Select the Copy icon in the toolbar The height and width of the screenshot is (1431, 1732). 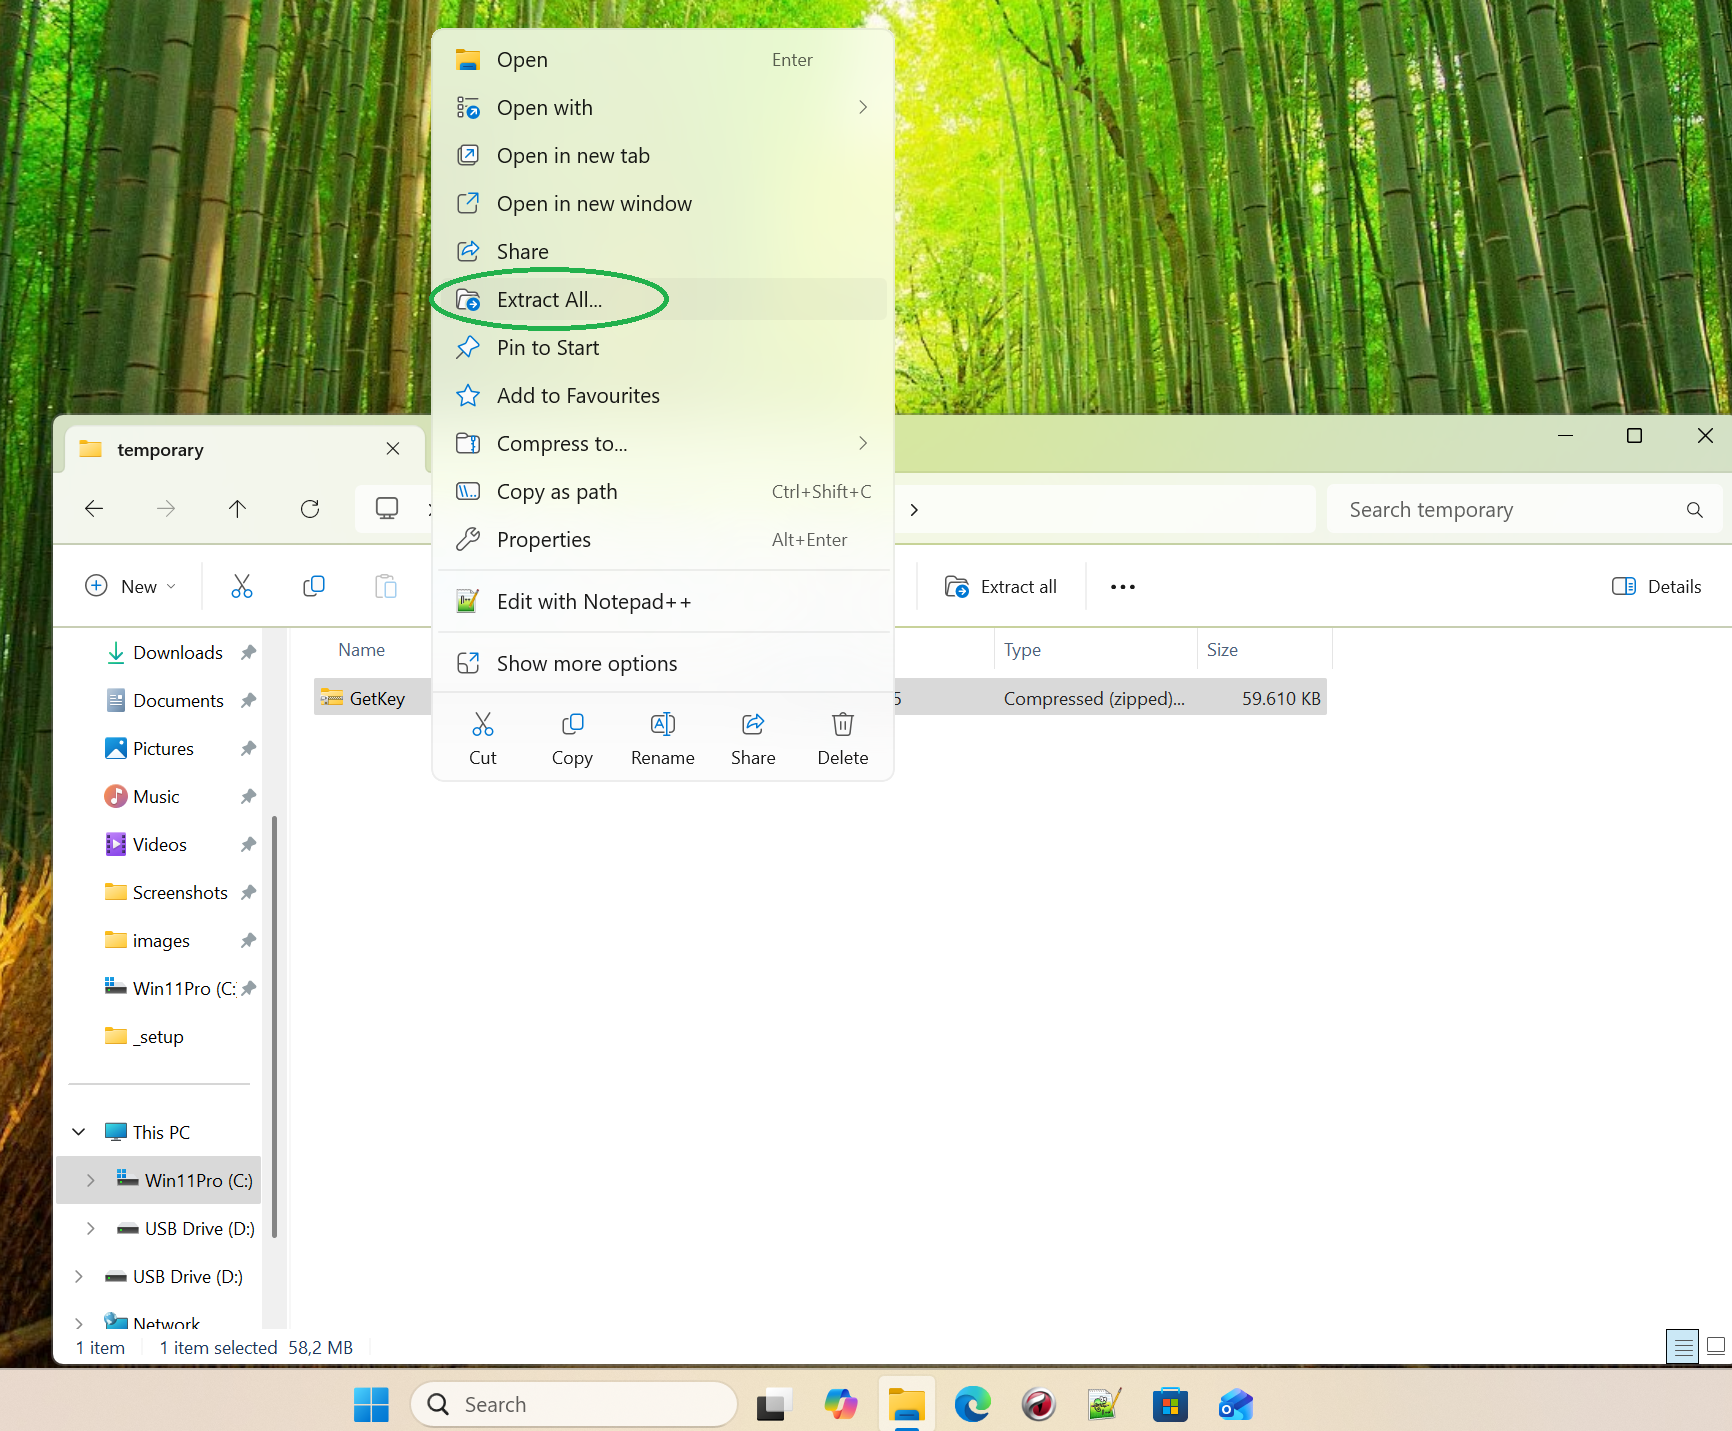pyautogui.click(x=313, y=586)
